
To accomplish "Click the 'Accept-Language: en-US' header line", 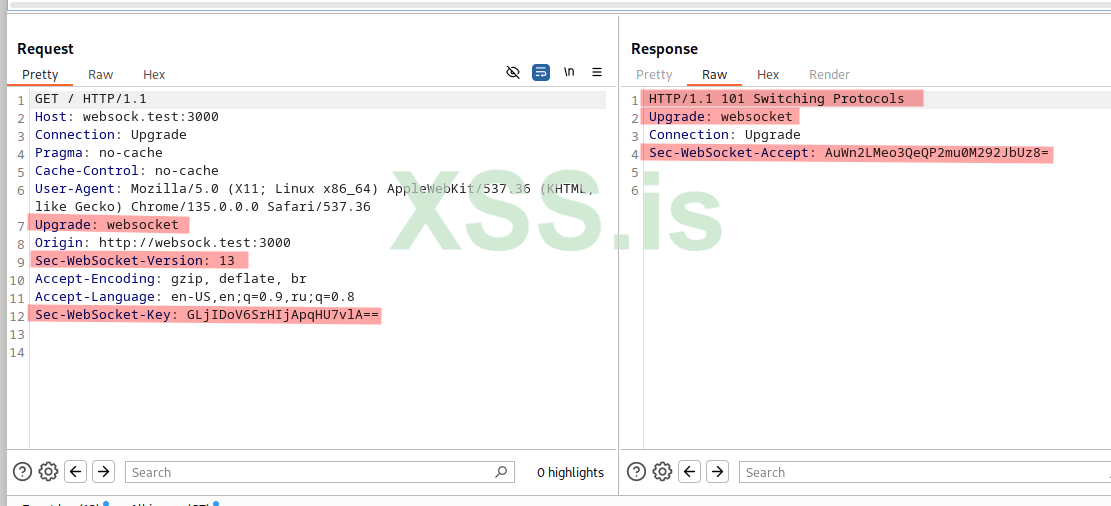I will coord(195,297).
